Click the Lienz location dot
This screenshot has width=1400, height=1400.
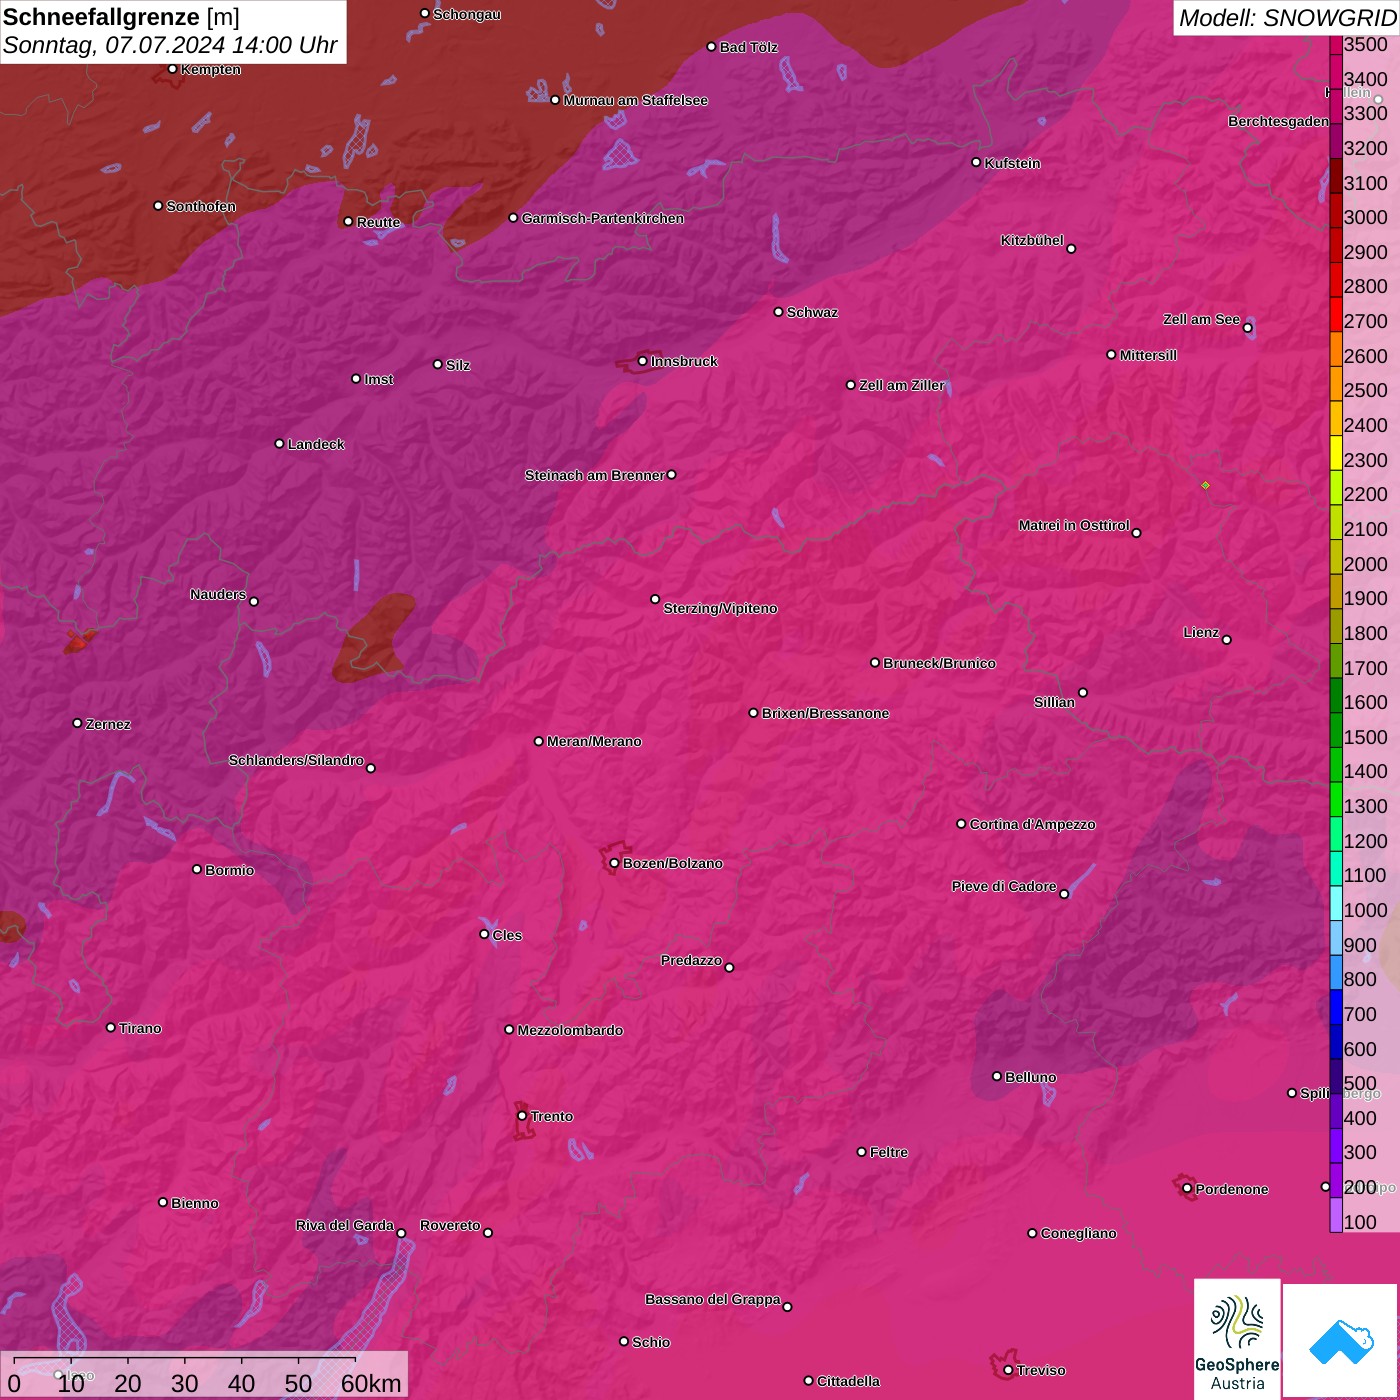click(x=1227, y=640)
